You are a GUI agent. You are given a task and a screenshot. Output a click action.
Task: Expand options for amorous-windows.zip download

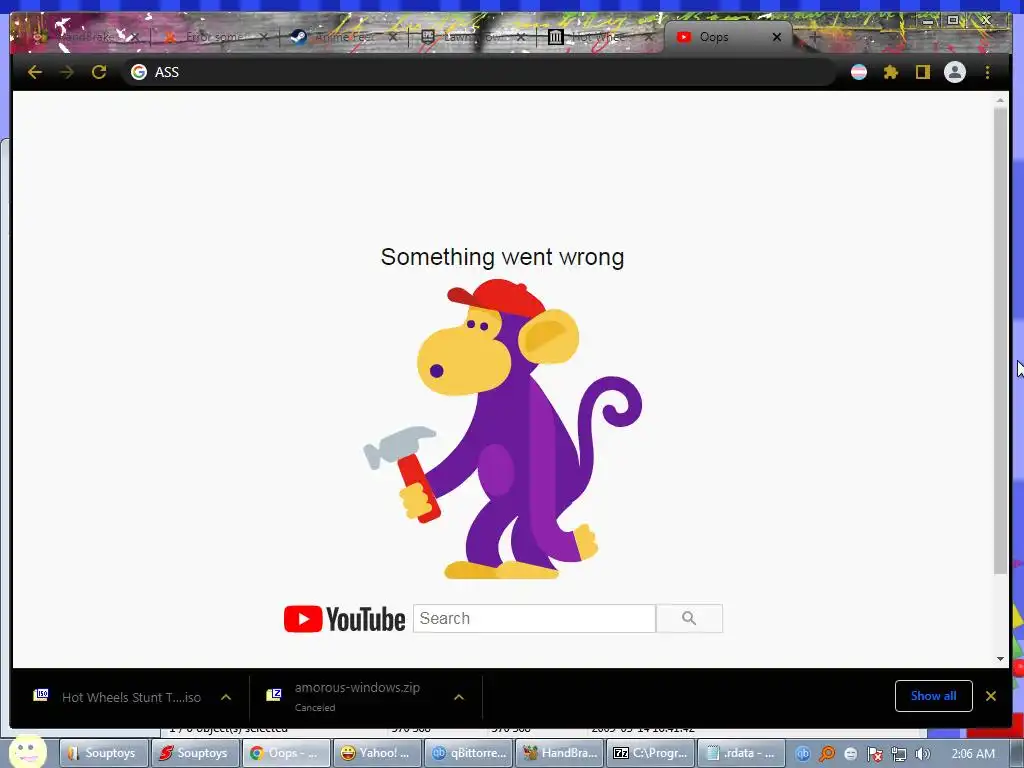(459, 697)
